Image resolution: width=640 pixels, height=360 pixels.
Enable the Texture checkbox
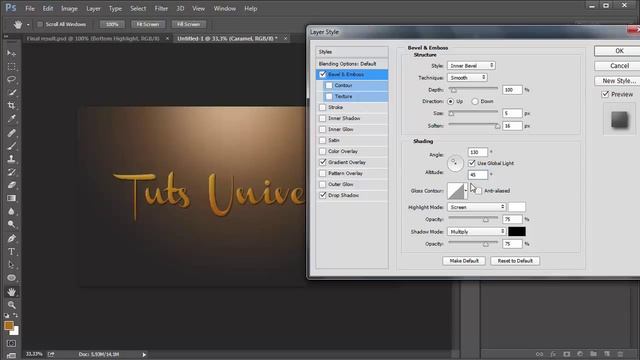tap(329, 96)
